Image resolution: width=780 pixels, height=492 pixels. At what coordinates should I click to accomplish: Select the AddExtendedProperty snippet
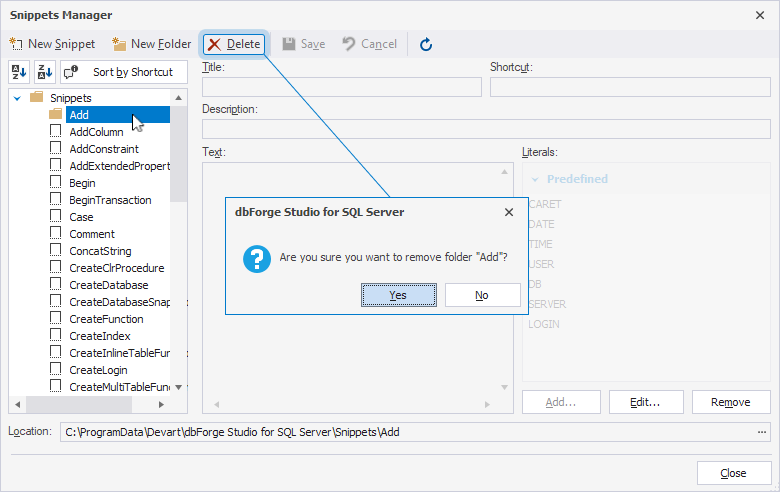pos(119,166)
